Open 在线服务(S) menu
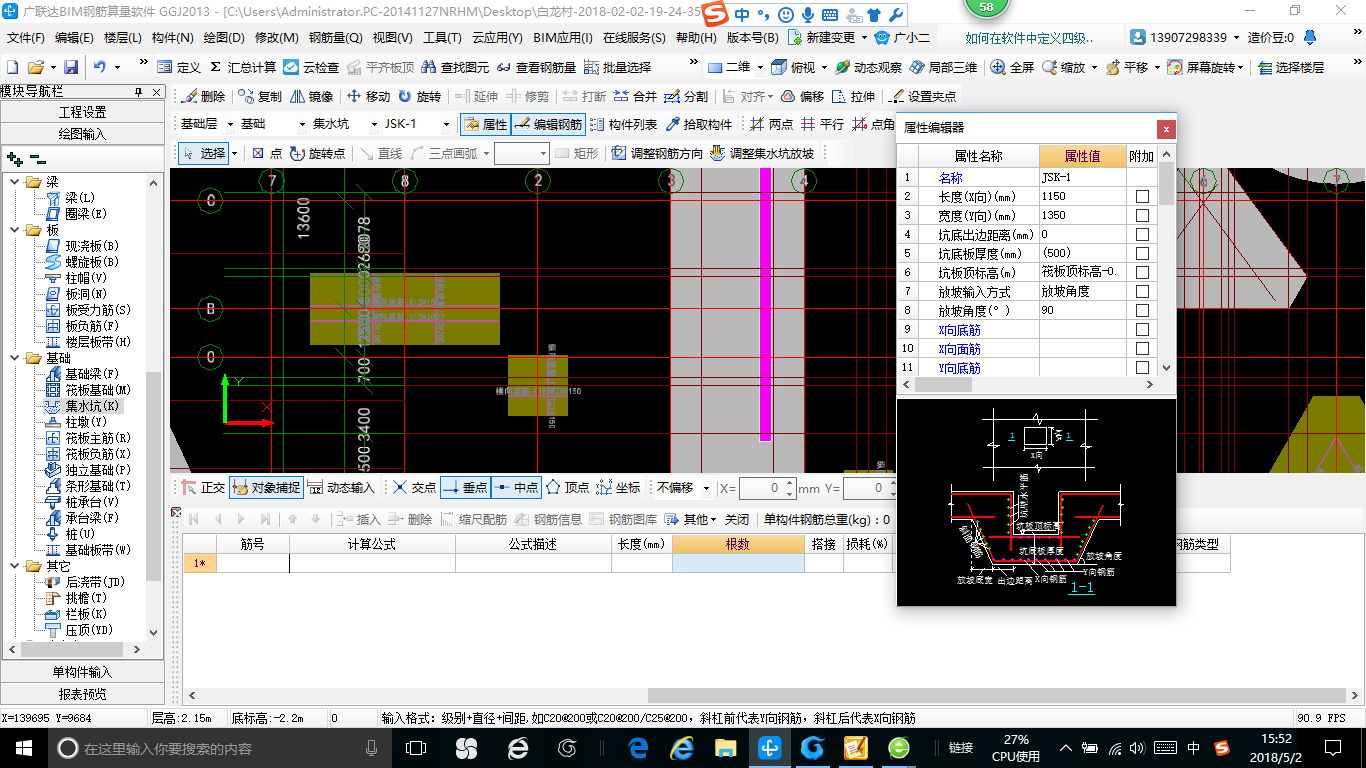 634,38
